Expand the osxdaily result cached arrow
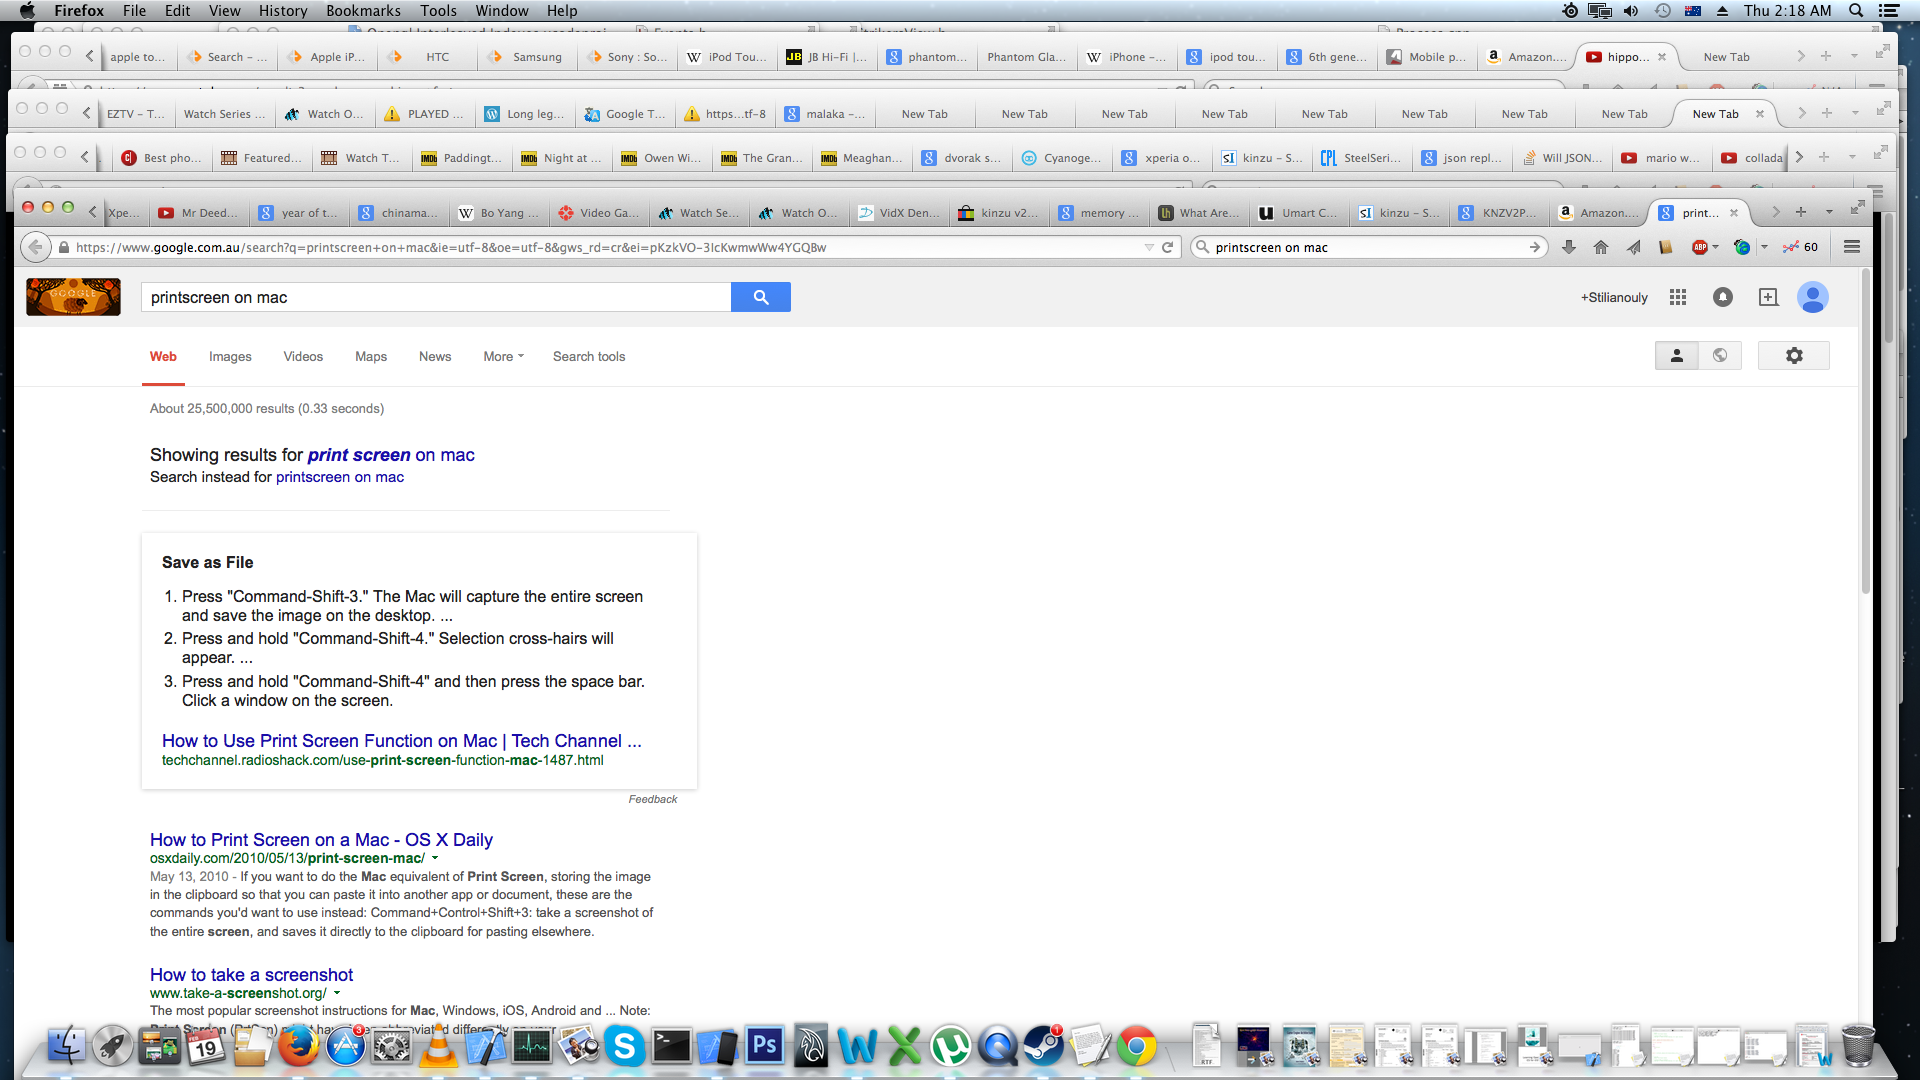1920x1080 pixels. pyautogui.click(x=434, y=858)
